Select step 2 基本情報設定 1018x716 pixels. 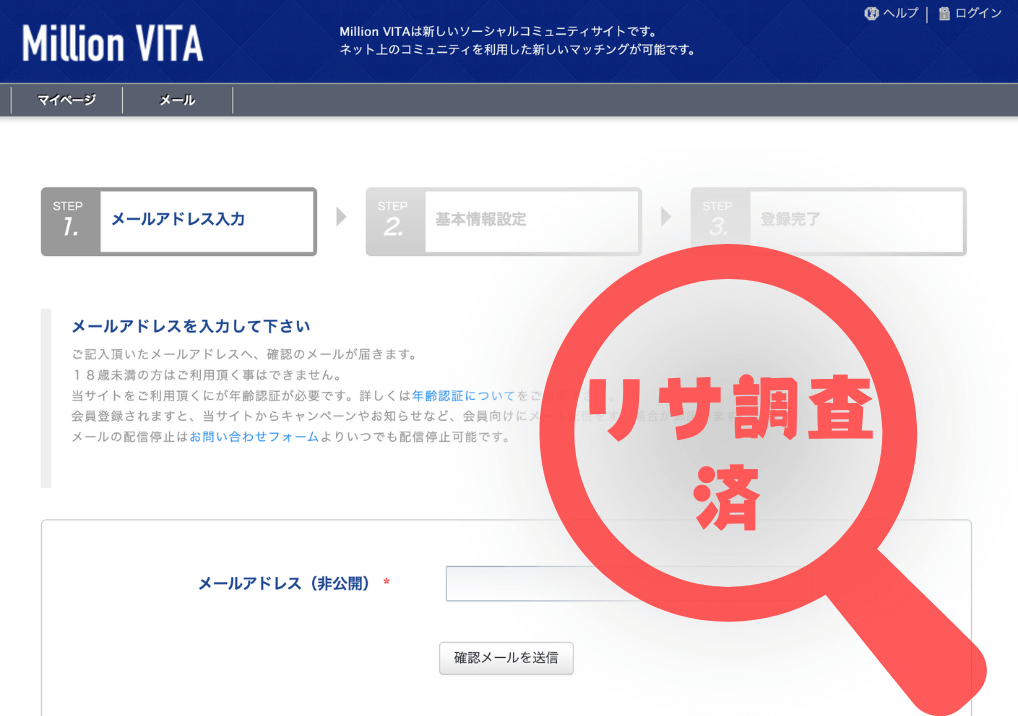point(503,221)
